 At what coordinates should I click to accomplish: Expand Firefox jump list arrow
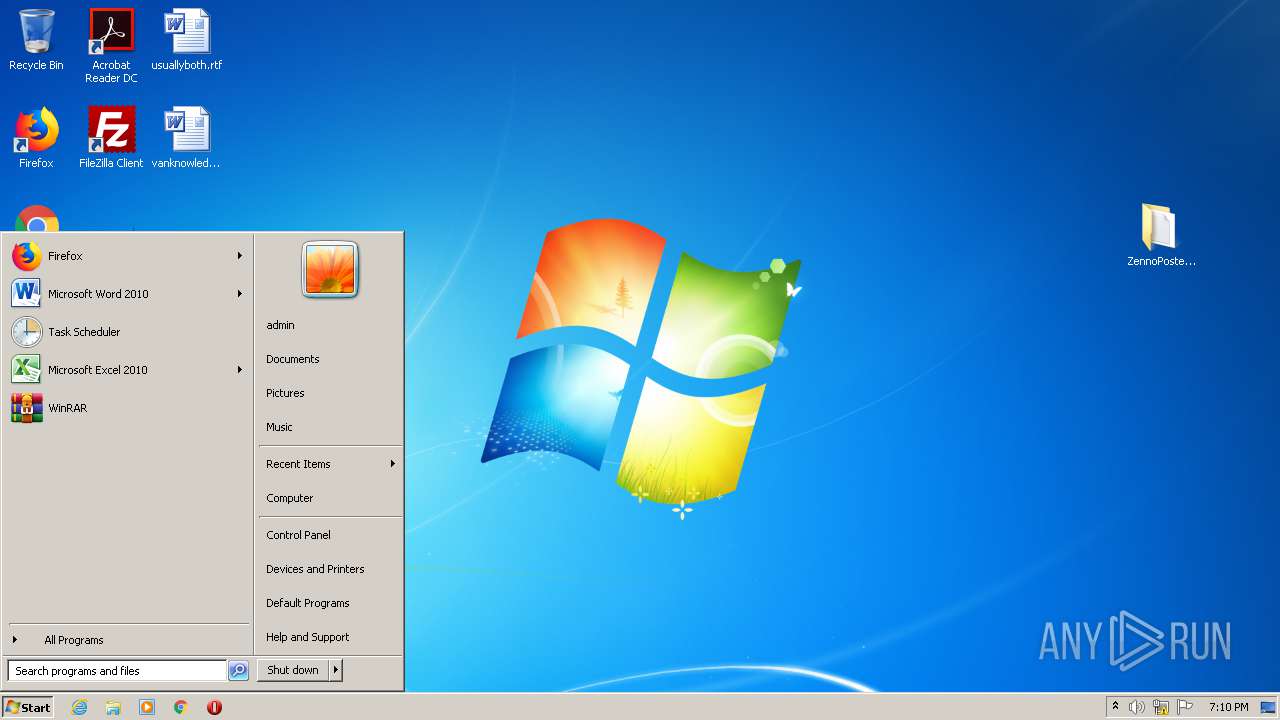pyautogui.click(x=240, y=256)
